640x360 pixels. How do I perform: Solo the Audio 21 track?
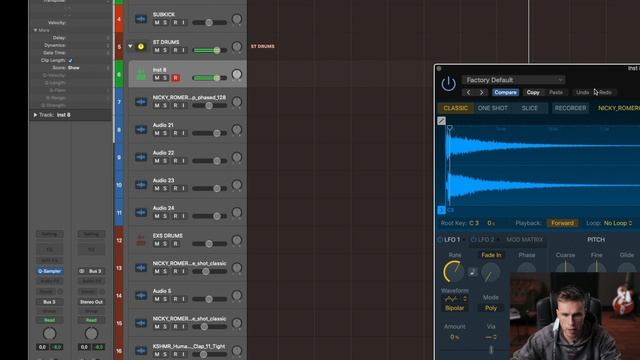[165, 133]
